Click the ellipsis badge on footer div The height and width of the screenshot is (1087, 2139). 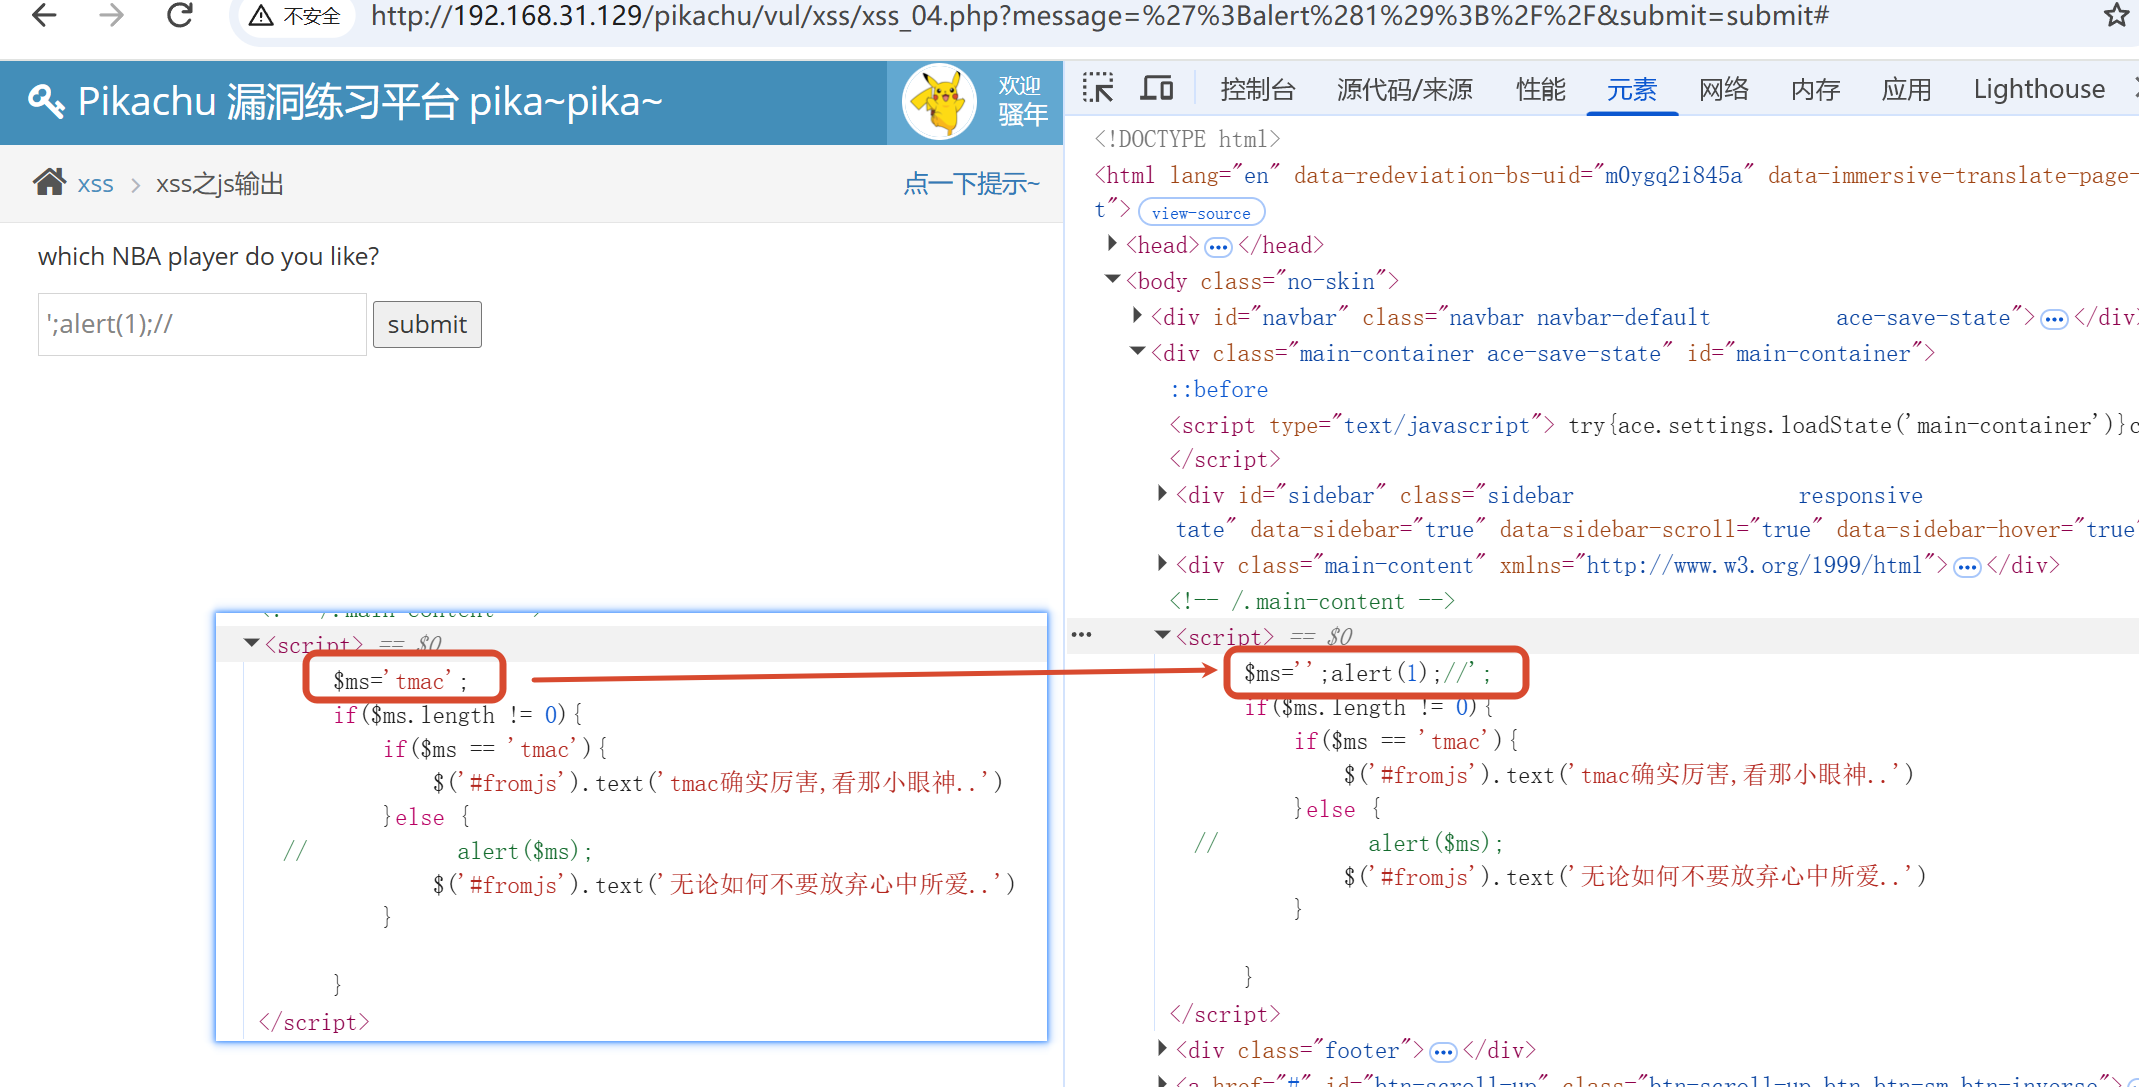[1443, 1052]
